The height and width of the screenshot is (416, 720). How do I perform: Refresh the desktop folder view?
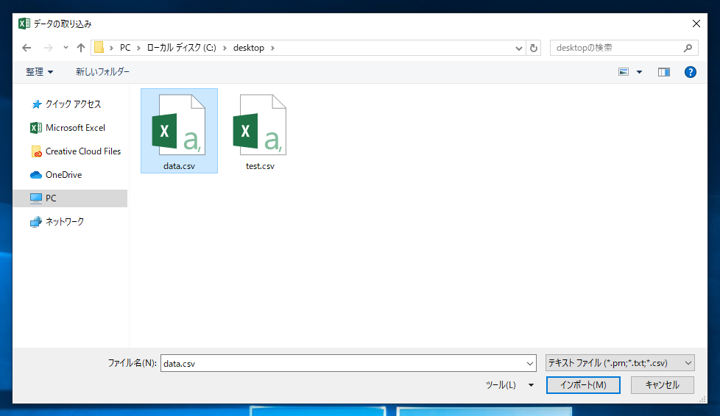[533, 48]
